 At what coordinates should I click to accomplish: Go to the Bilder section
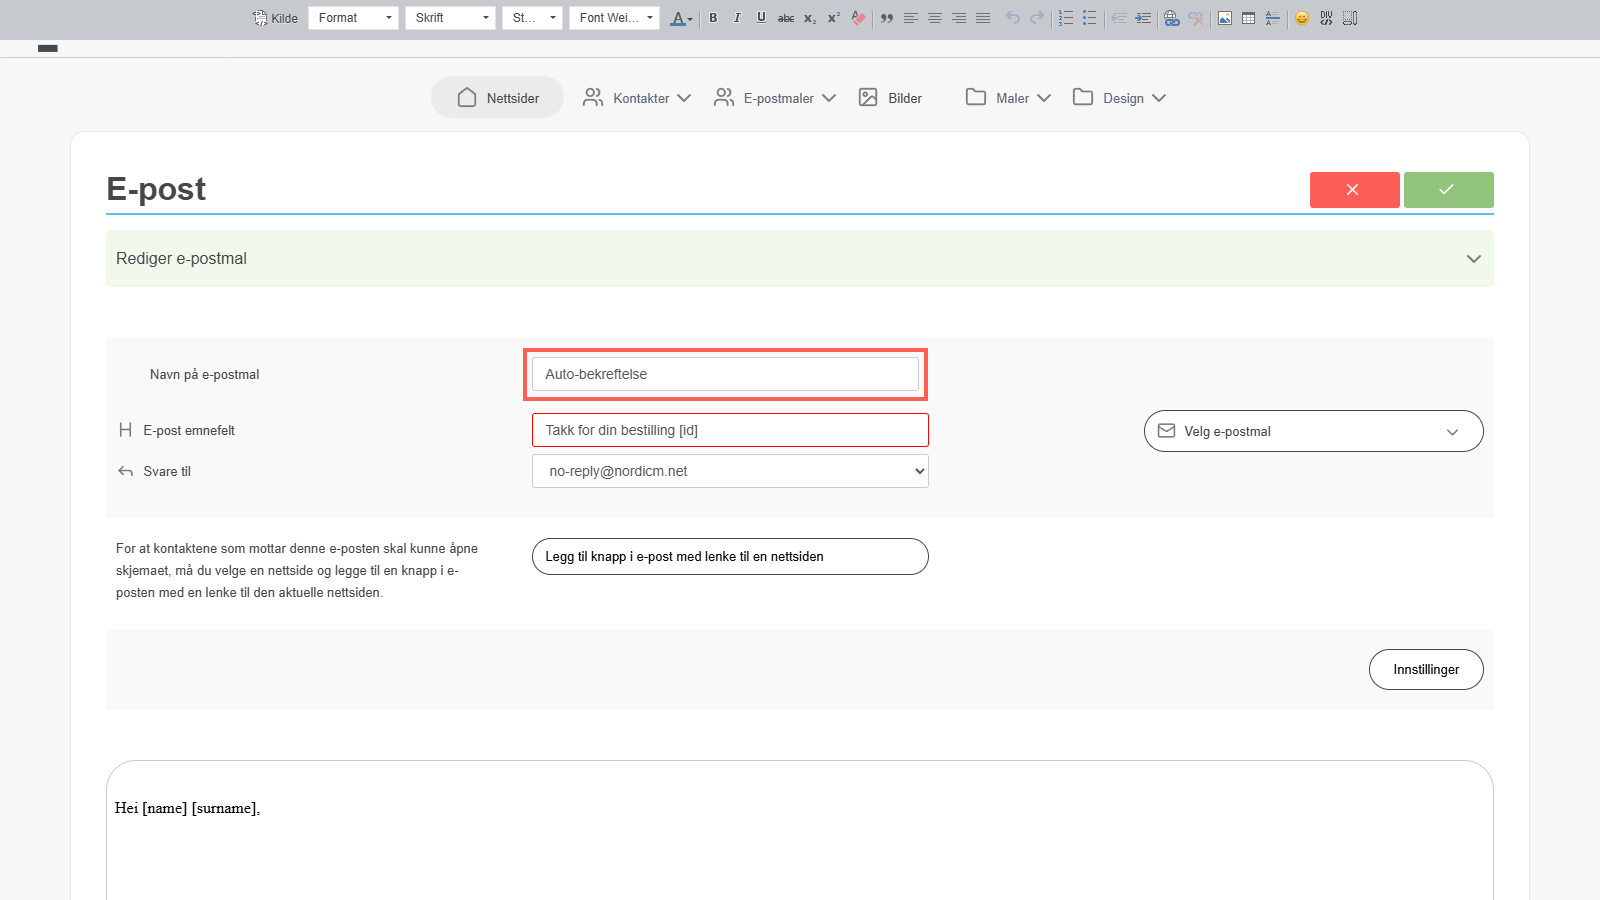pos(890,98)
